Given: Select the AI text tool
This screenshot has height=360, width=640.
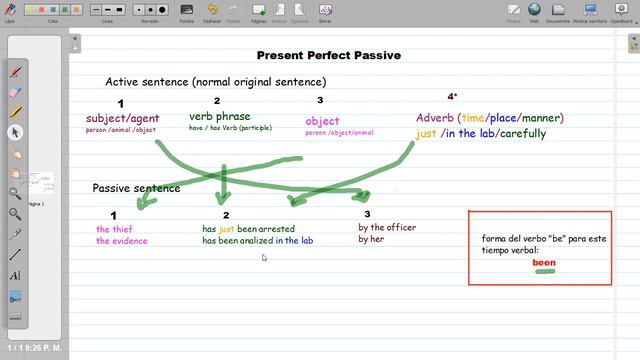Looking at the screenshot, I should pyautogui.click(x=16, y=276).
